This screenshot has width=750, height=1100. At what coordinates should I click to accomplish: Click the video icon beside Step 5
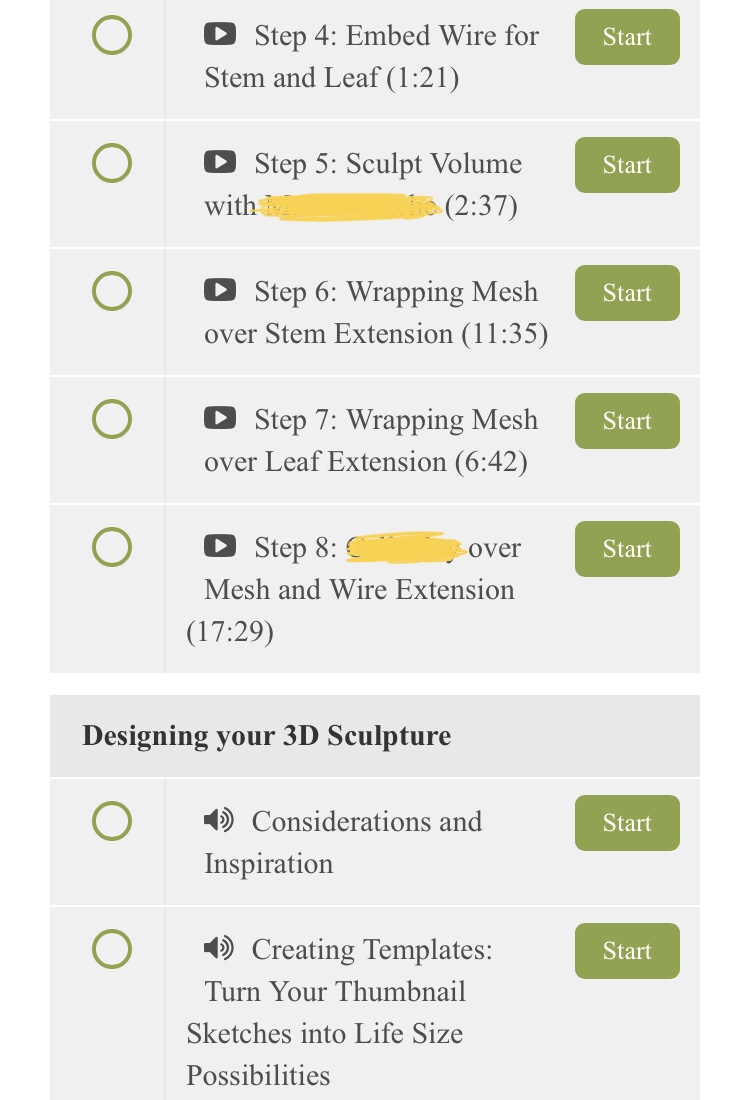[220, 161]
